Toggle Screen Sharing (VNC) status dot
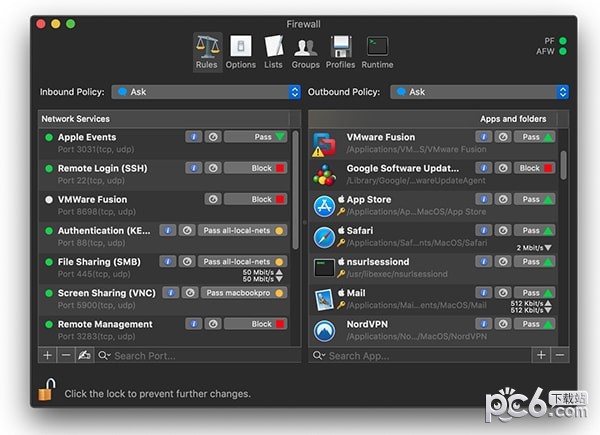Screen dimensions: 600x435 click(x=49, y=293)
